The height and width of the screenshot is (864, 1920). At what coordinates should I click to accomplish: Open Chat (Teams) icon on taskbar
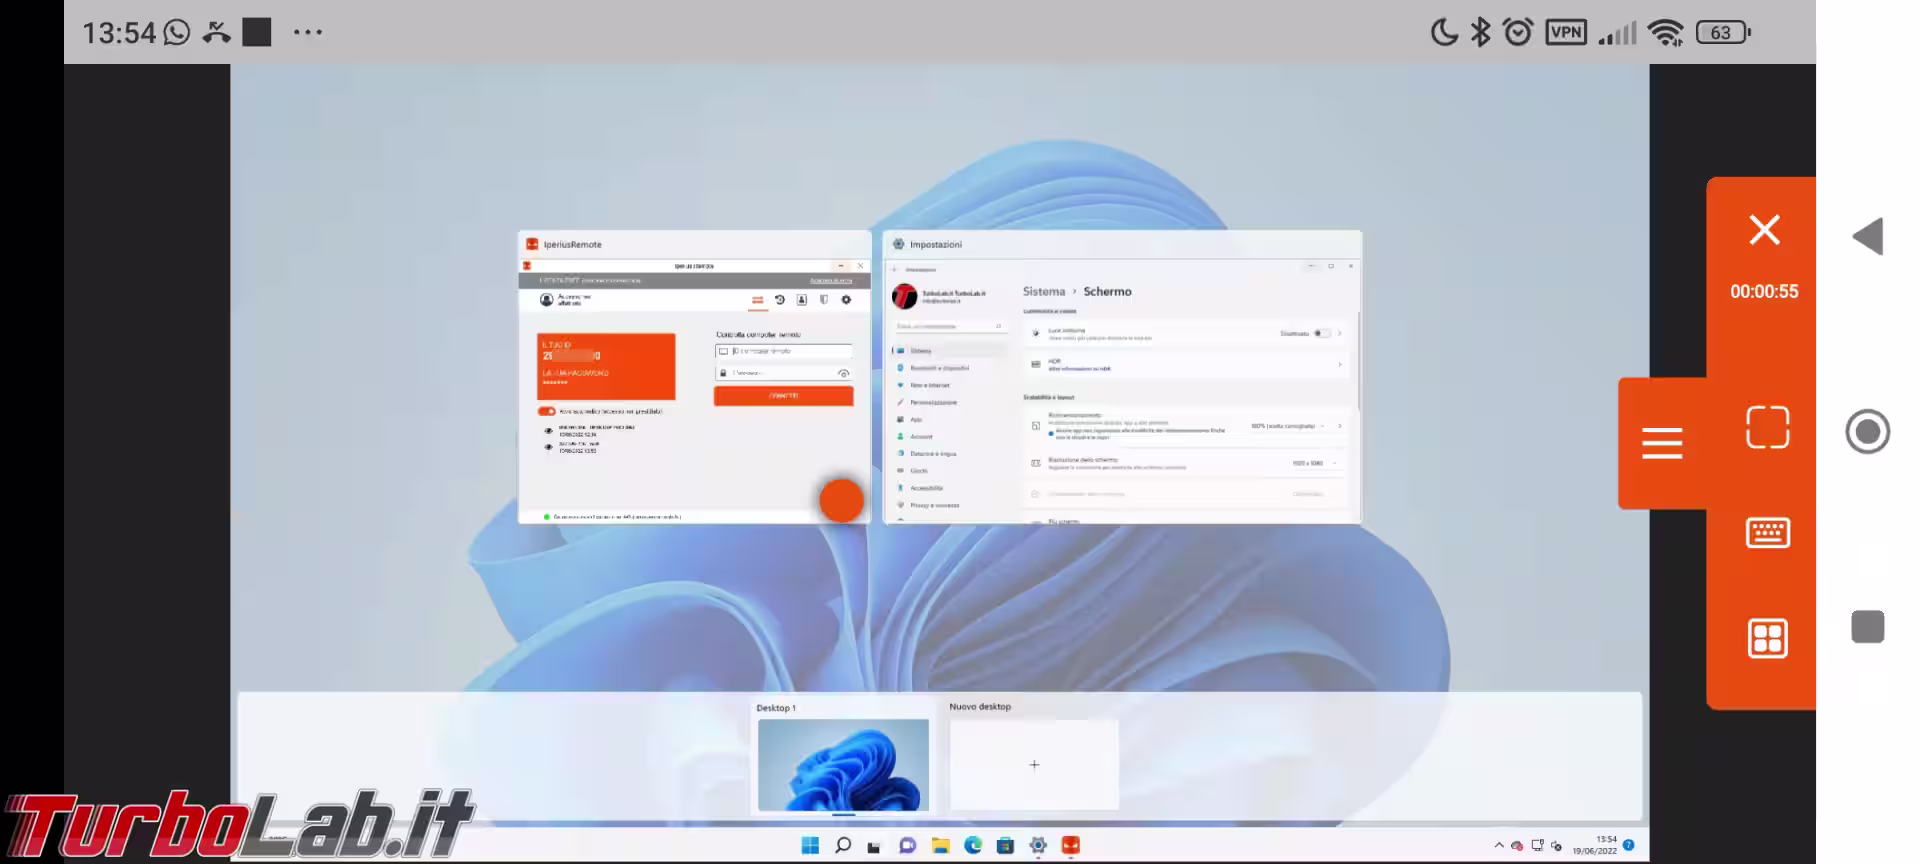coord(907,846)
